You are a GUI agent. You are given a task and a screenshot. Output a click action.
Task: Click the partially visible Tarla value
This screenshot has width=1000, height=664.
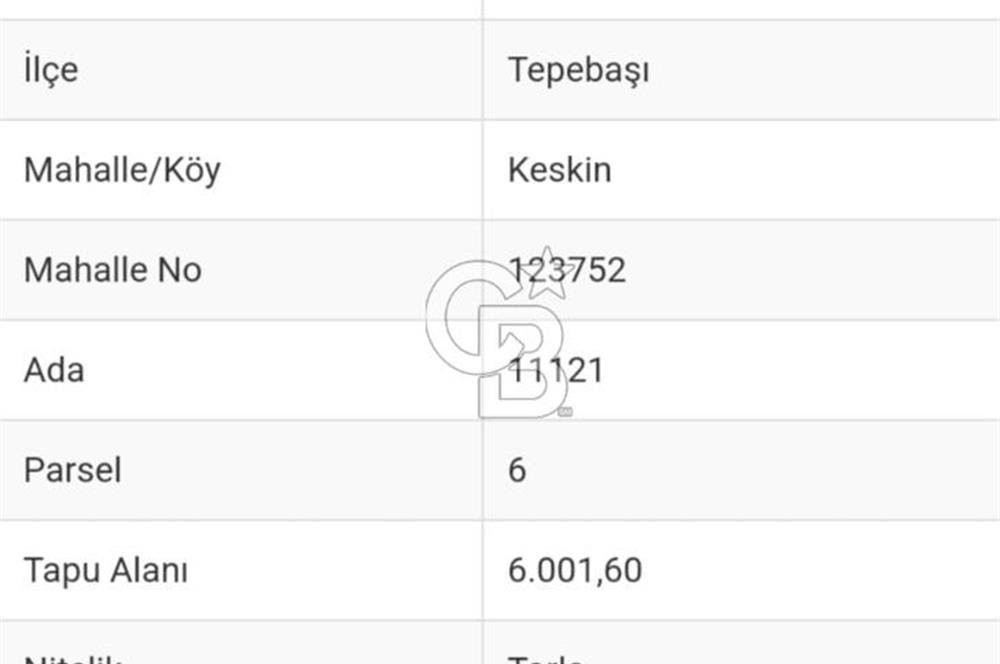pyautogui.click(x=545, y=656)
